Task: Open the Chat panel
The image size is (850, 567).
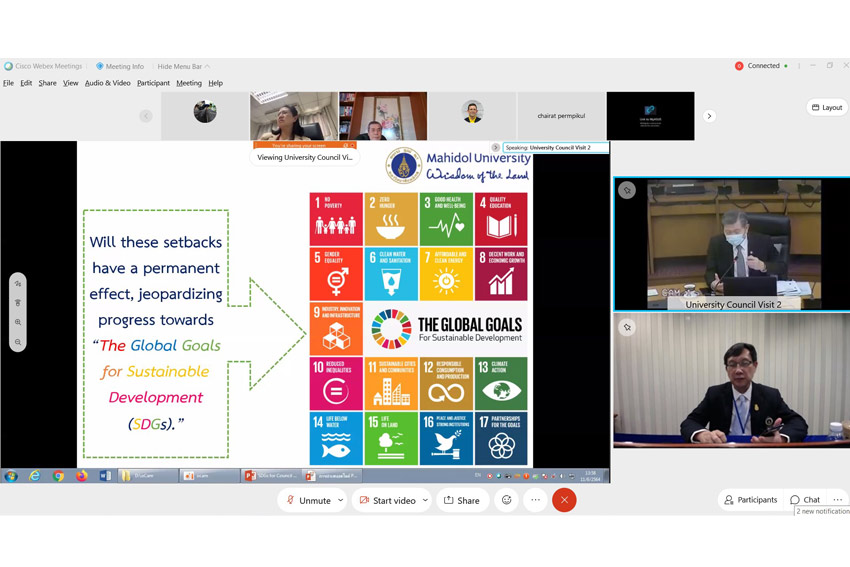Action: click(x=805, y=500)
